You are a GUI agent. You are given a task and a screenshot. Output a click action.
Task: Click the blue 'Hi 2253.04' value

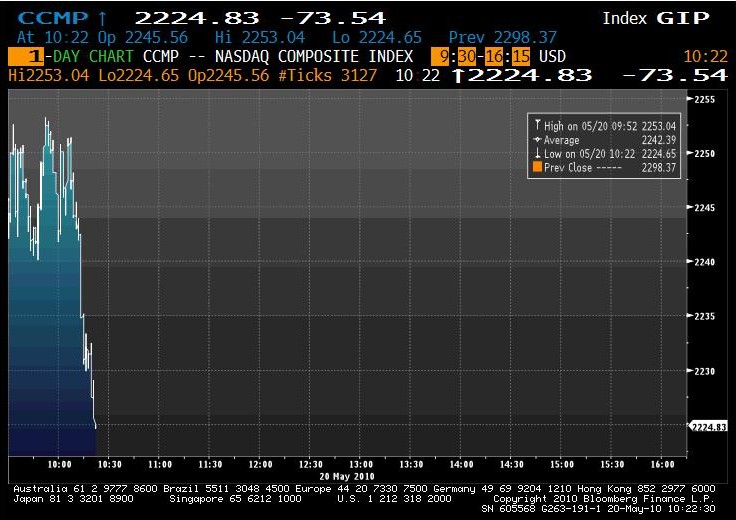point(260,37)
